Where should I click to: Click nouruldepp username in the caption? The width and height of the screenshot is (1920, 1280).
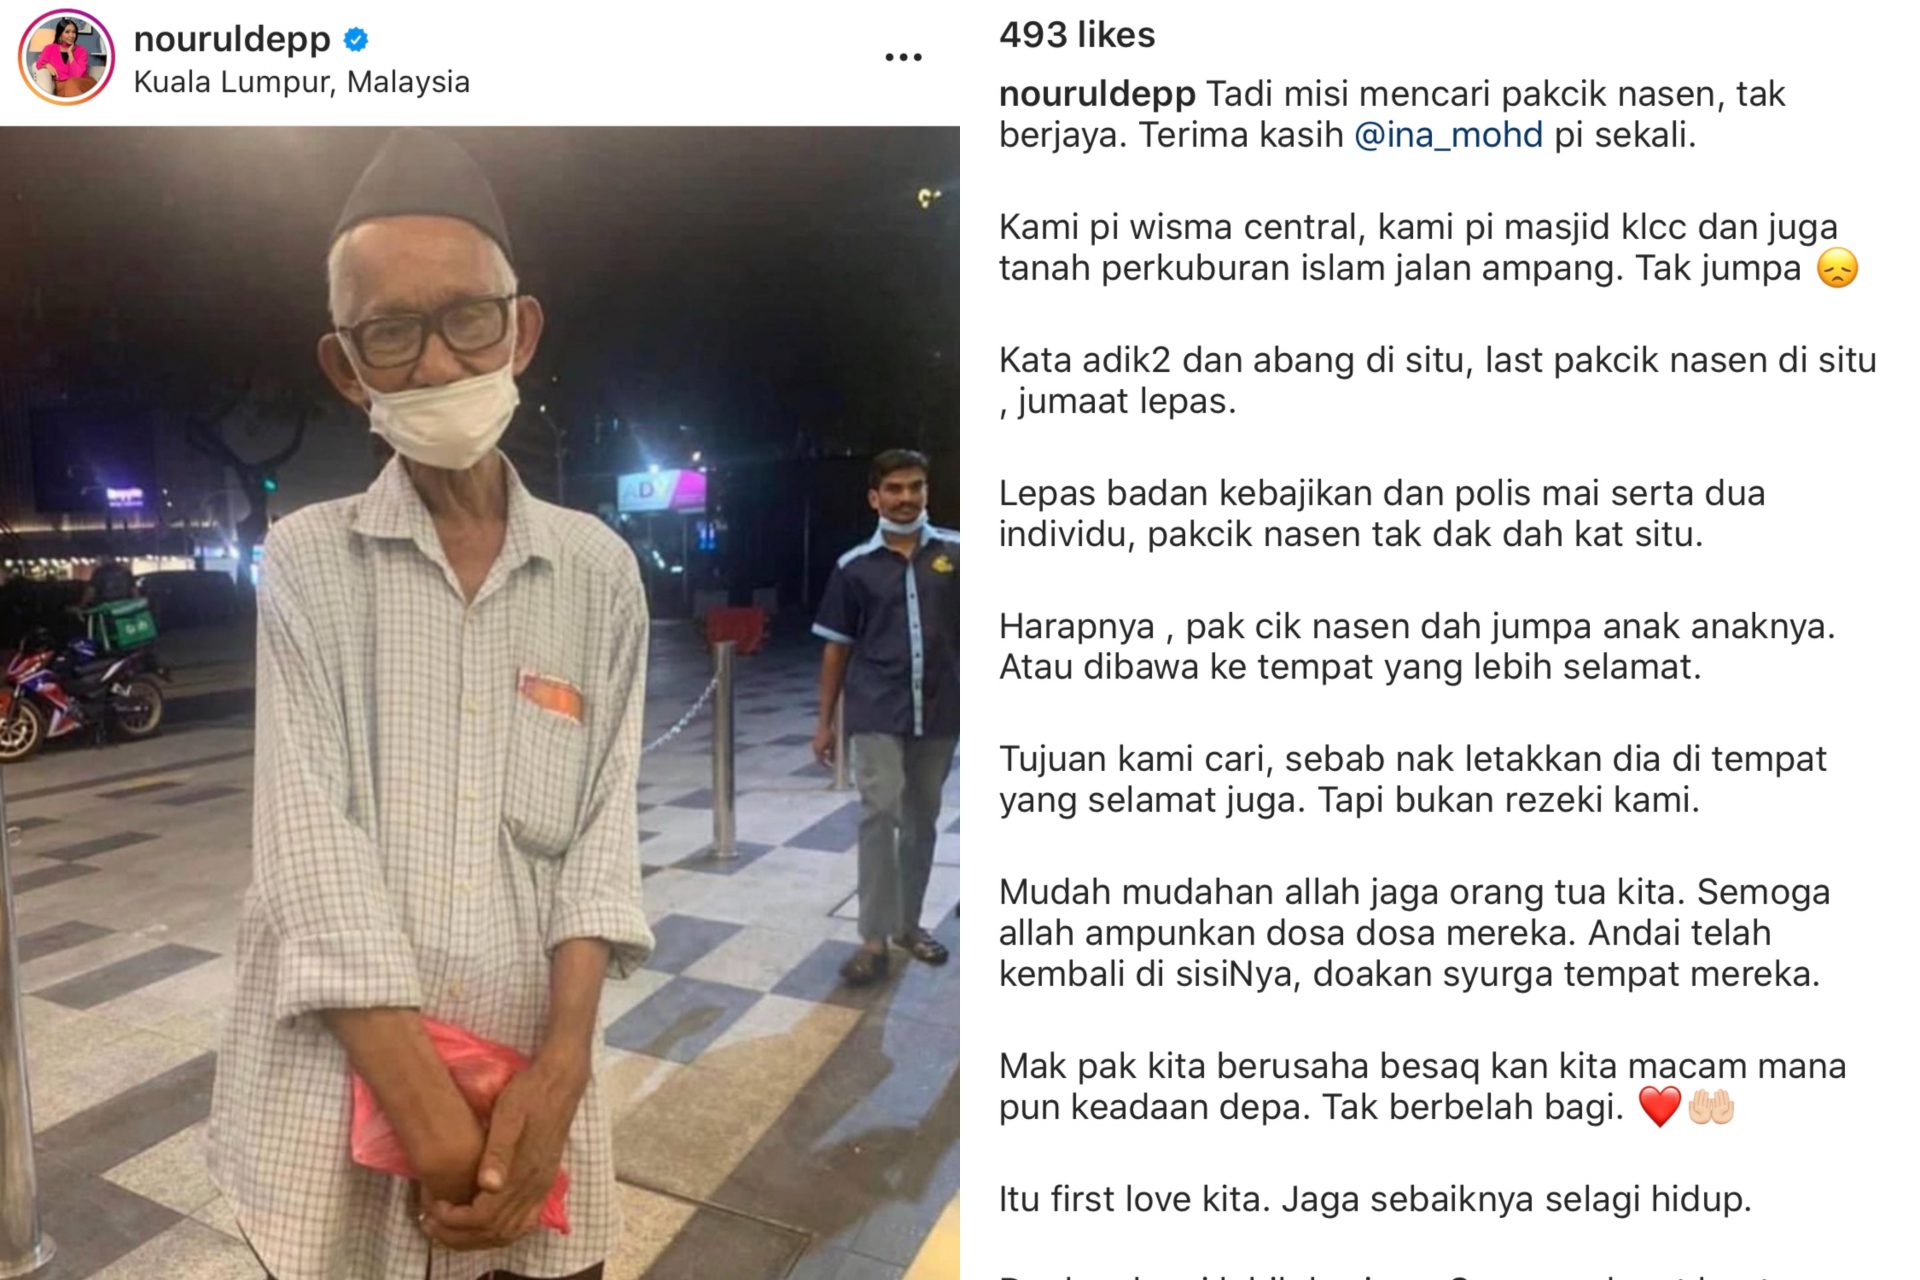click(1097, 94)
